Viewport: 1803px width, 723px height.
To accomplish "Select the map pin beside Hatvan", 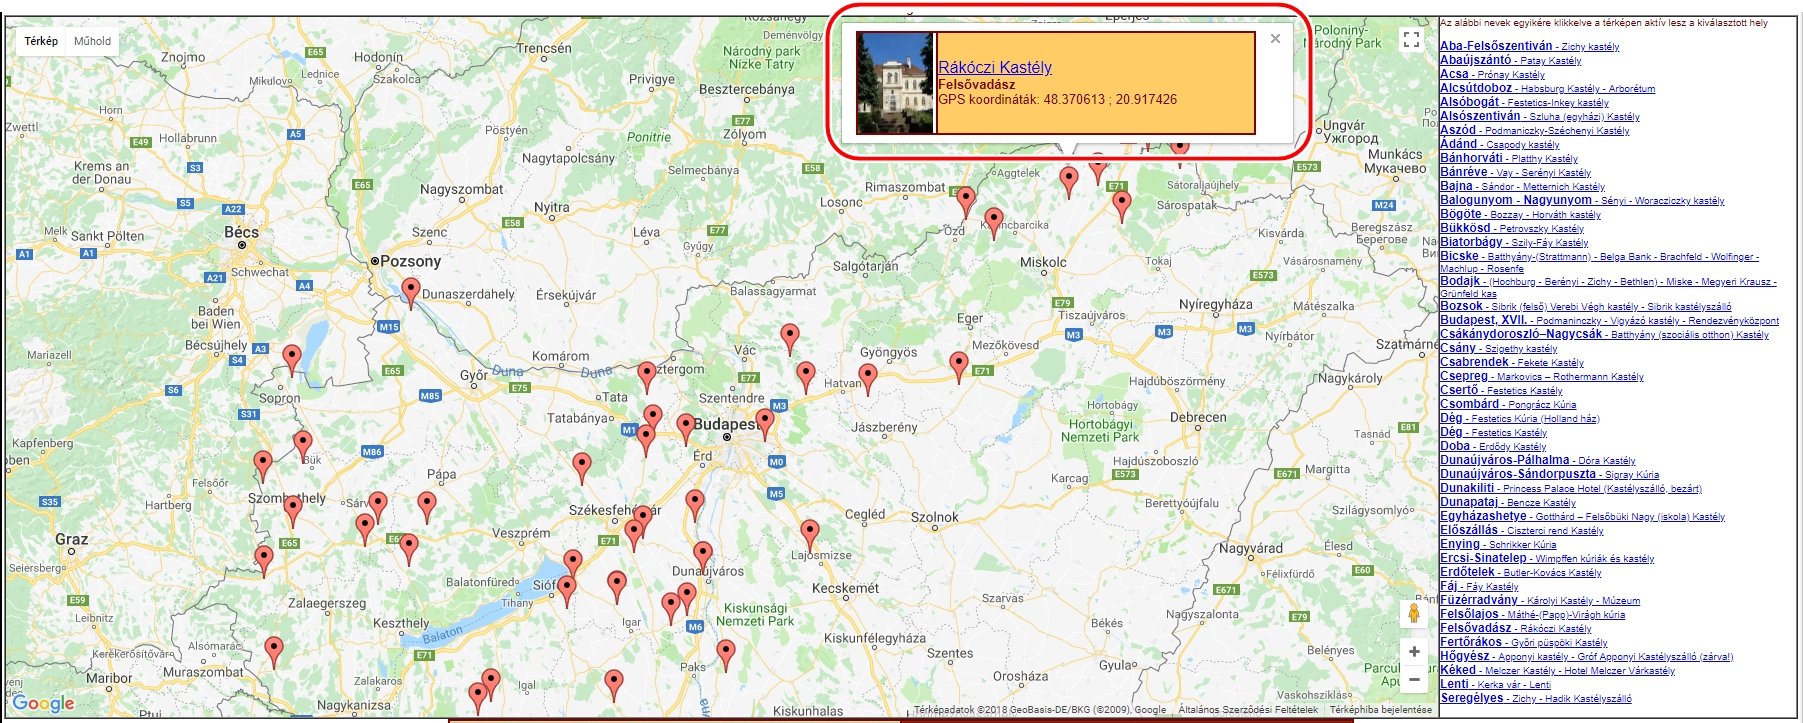I will tap(868, 378).
